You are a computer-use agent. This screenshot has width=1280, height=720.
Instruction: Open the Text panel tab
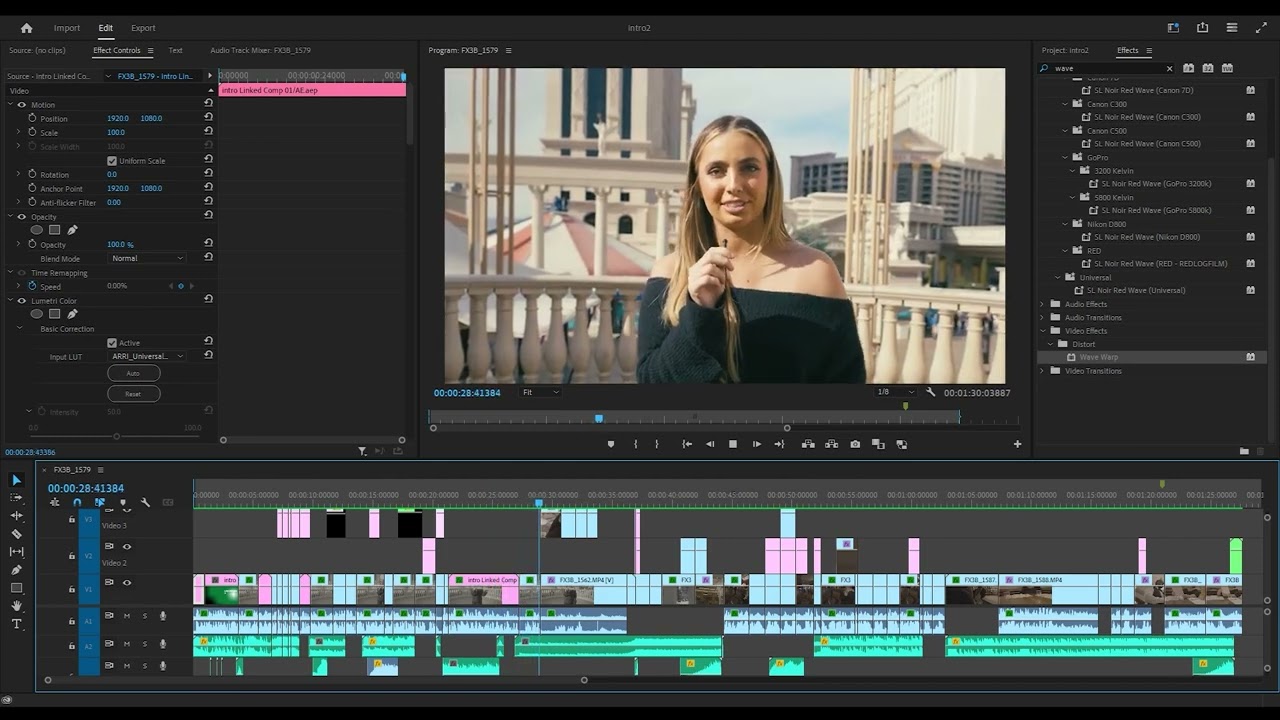[x=175, y=50]
